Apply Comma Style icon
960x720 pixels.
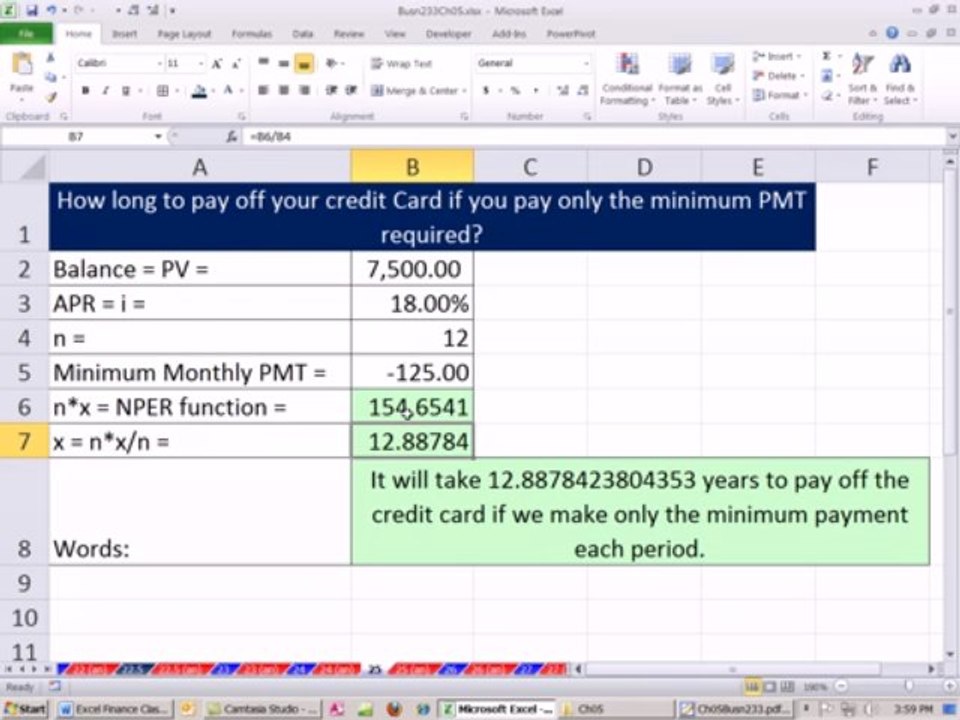click(536, 91)
